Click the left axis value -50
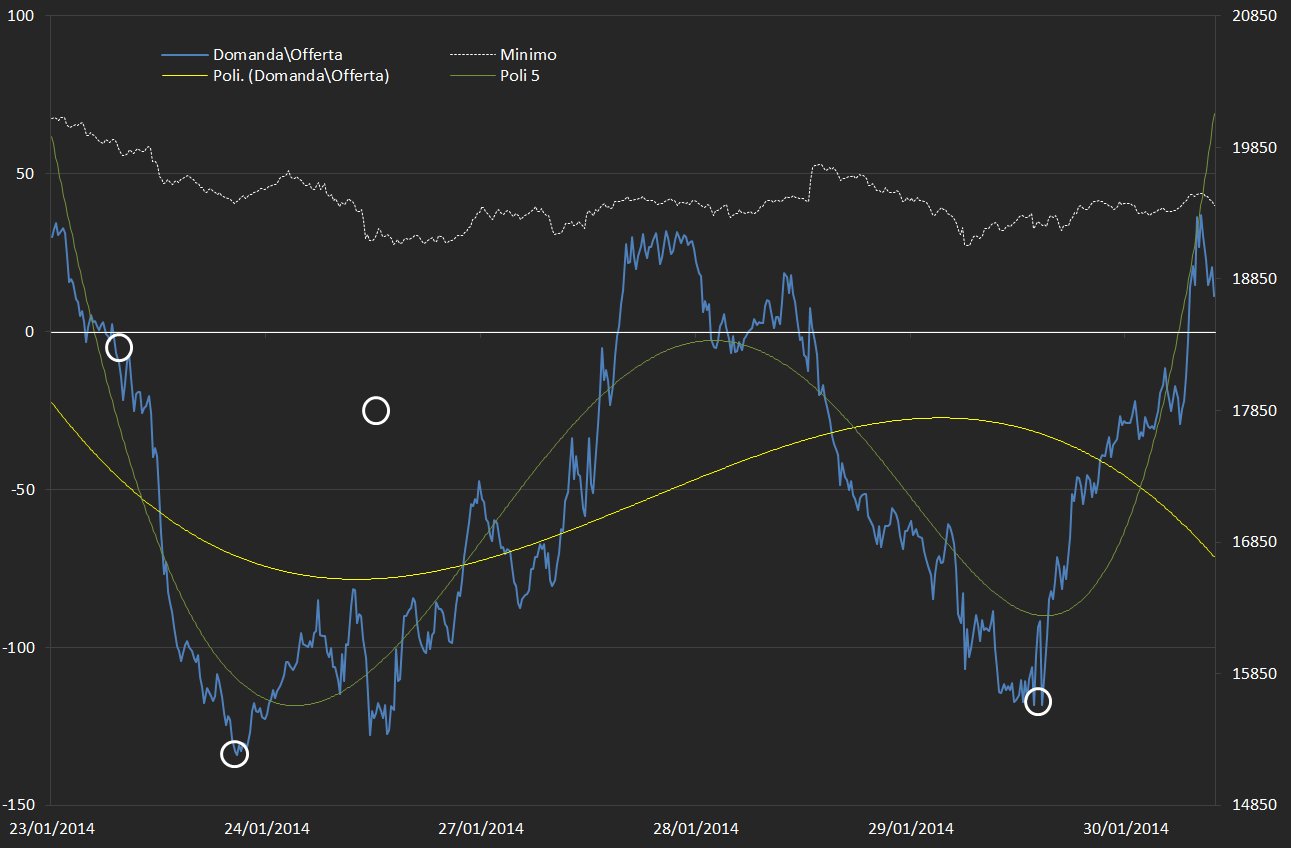1291x848 pixels. pos(22,490)
